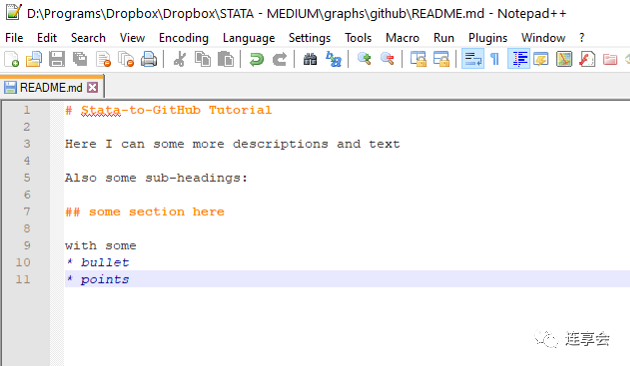The image size is (630, 366).
Task: Click the Zoom In magnifier icon
Action: pyautogui.click(x=364, y=59)
